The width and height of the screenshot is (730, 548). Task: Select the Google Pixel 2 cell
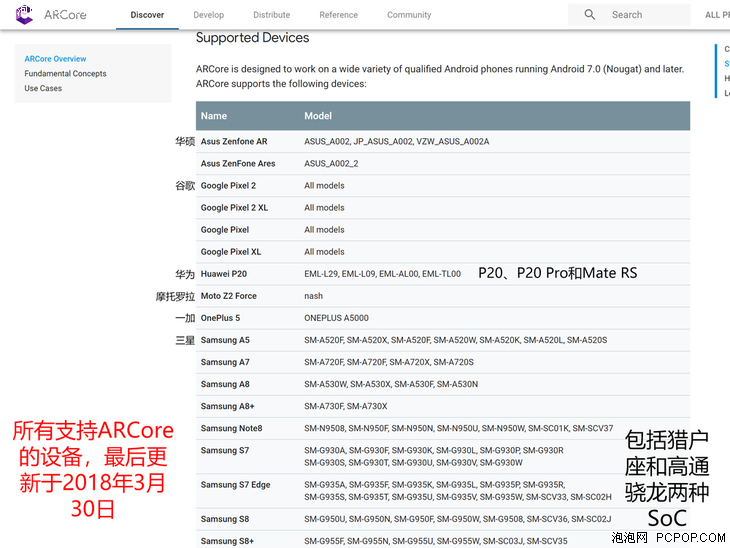click(x=228, y=185)
